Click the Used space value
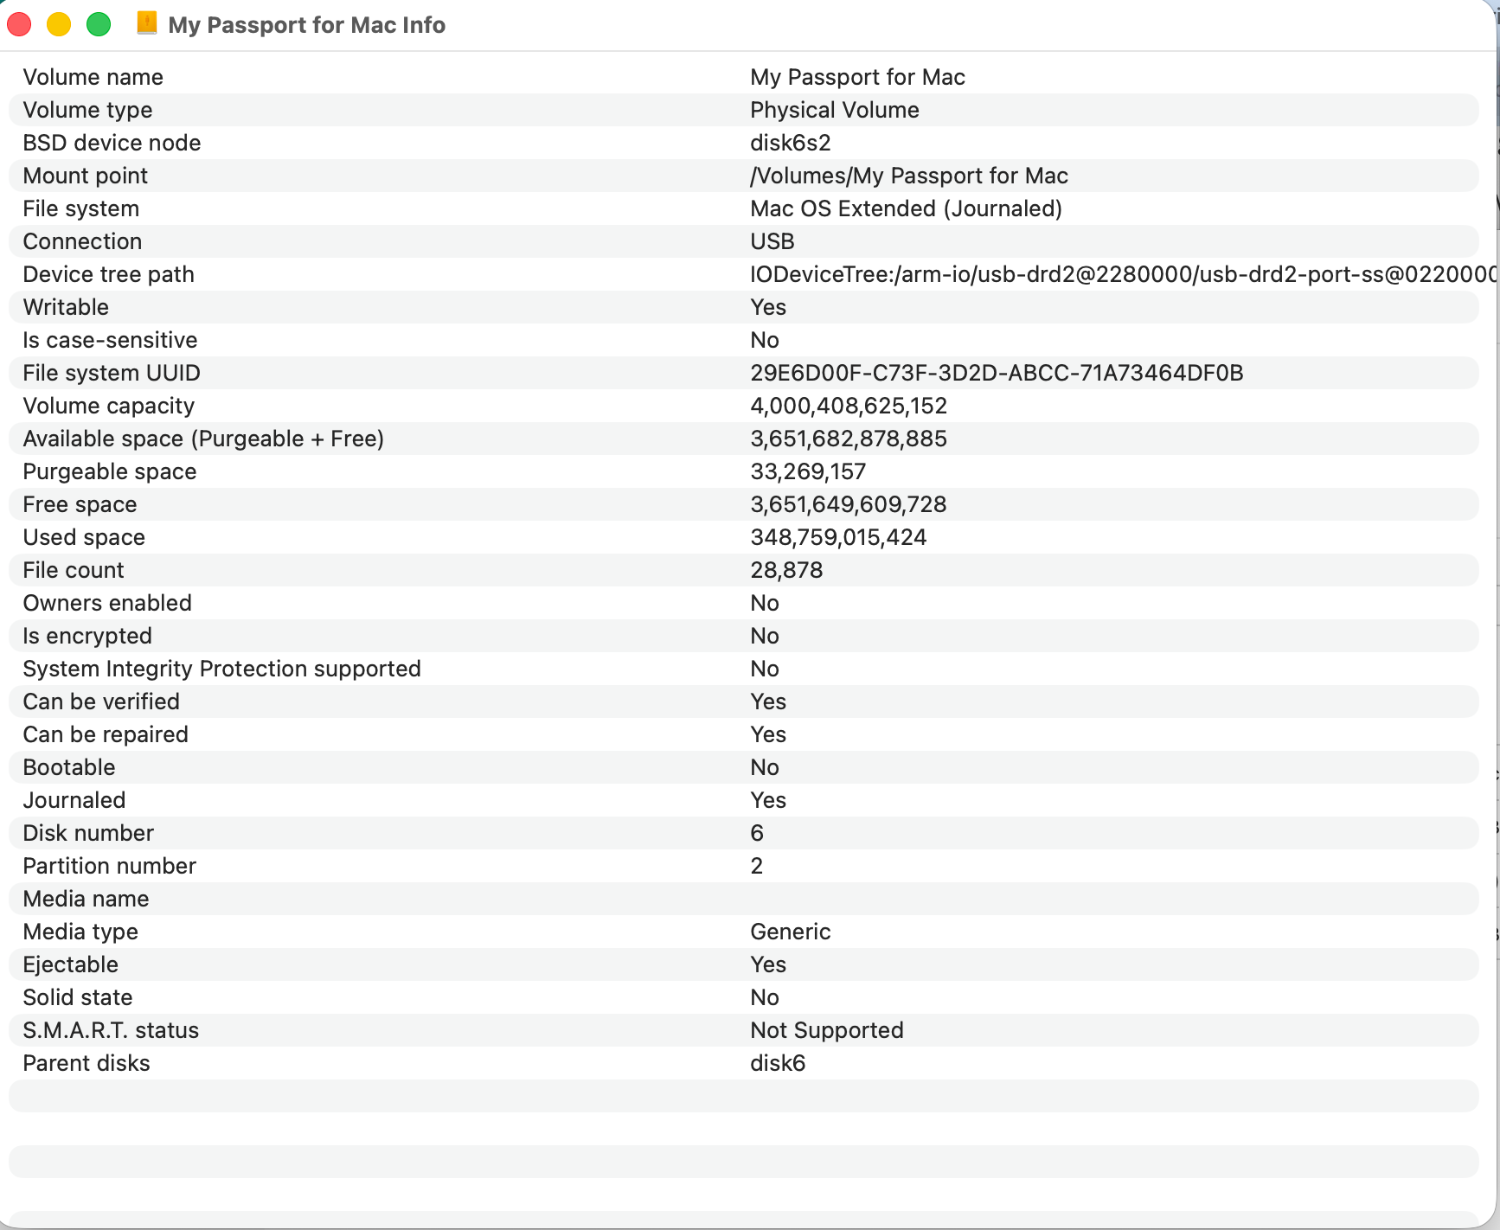Image resolution: width=1500 pixels, height=1230 pixels. [x=838, y=537]
